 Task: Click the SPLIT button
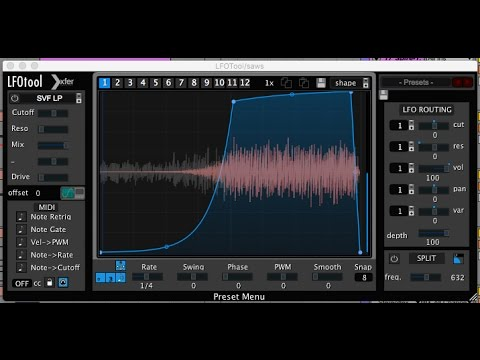point(426,258)
